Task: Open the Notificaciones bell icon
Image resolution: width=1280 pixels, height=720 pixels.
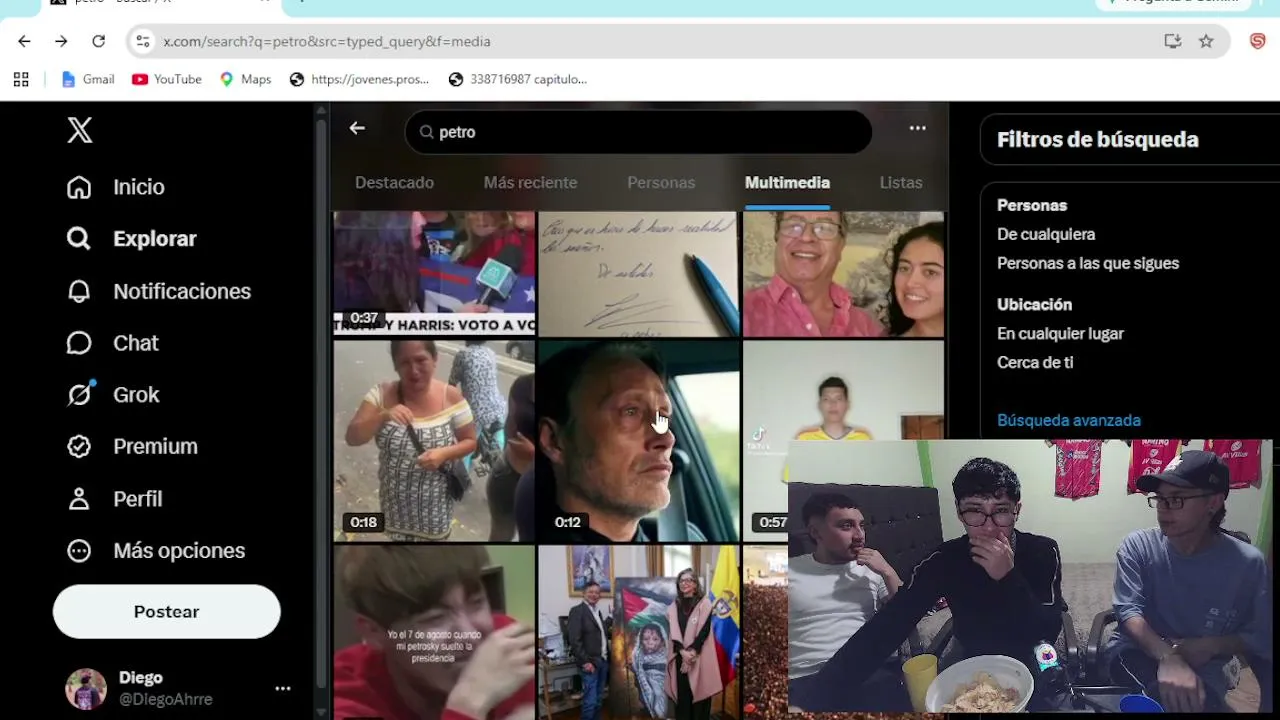Action: tap(79, 291)
